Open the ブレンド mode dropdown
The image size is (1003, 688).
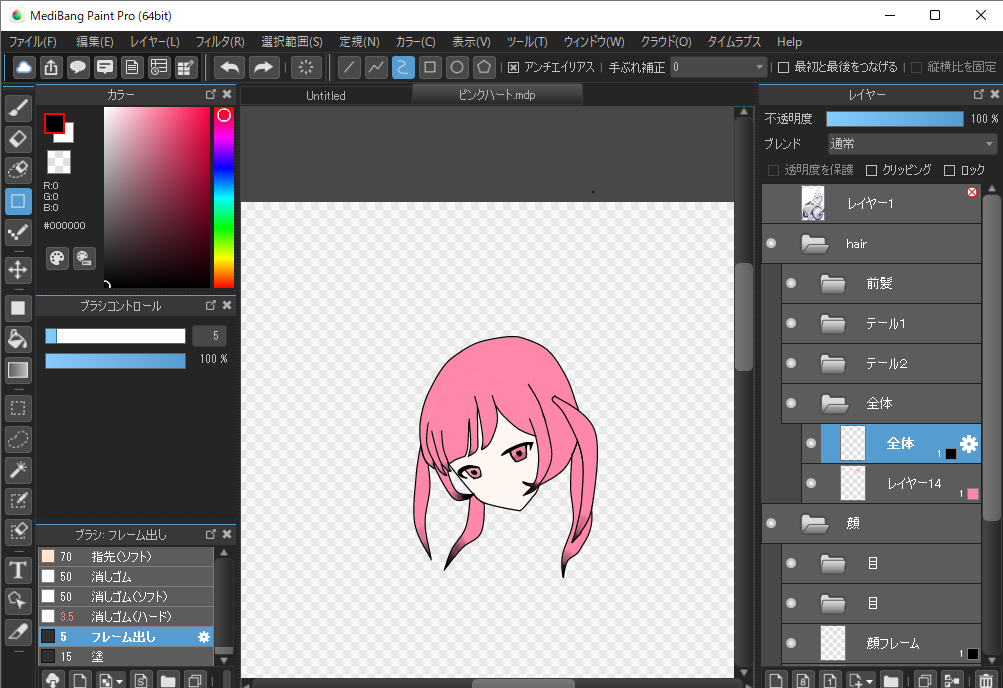click(x=912, y=144)
